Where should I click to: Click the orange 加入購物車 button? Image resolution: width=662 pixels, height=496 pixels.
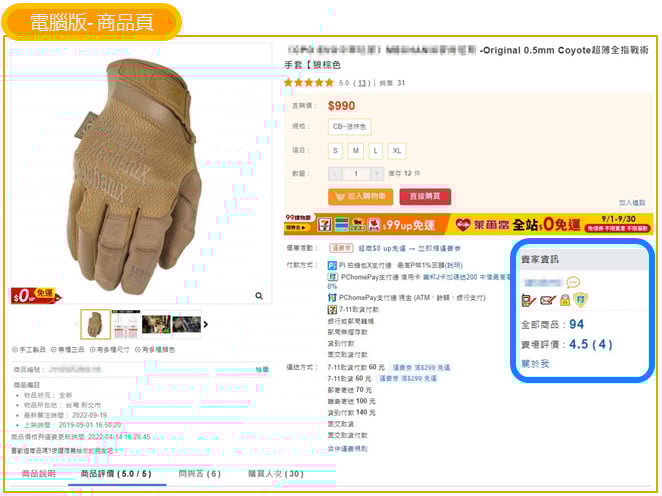[x=361, y=196]
